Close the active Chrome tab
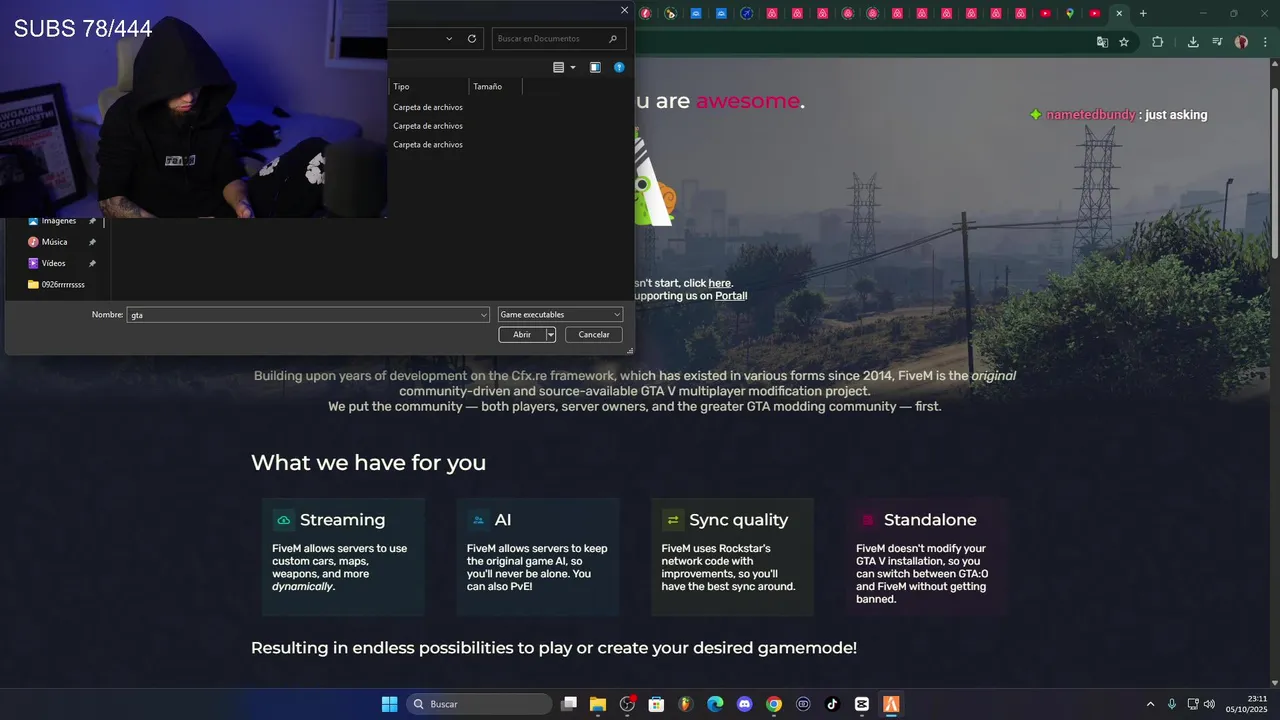The height and width of the screenshot is (720, 1280). coord(1119,13)
